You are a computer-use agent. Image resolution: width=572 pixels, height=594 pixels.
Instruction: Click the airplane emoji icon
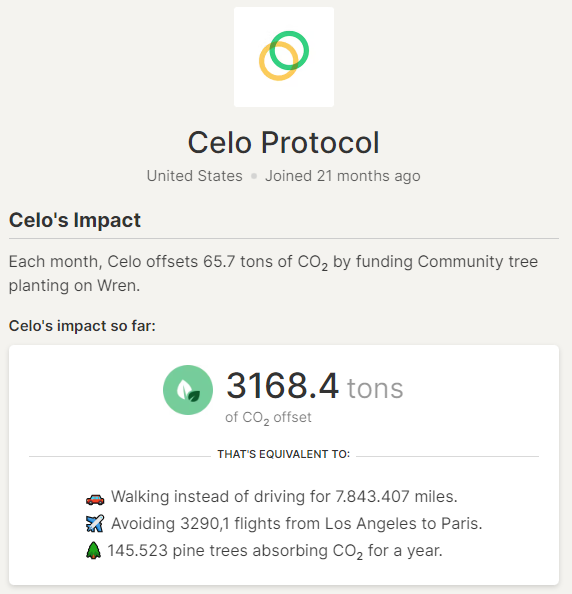click(95, 523)
